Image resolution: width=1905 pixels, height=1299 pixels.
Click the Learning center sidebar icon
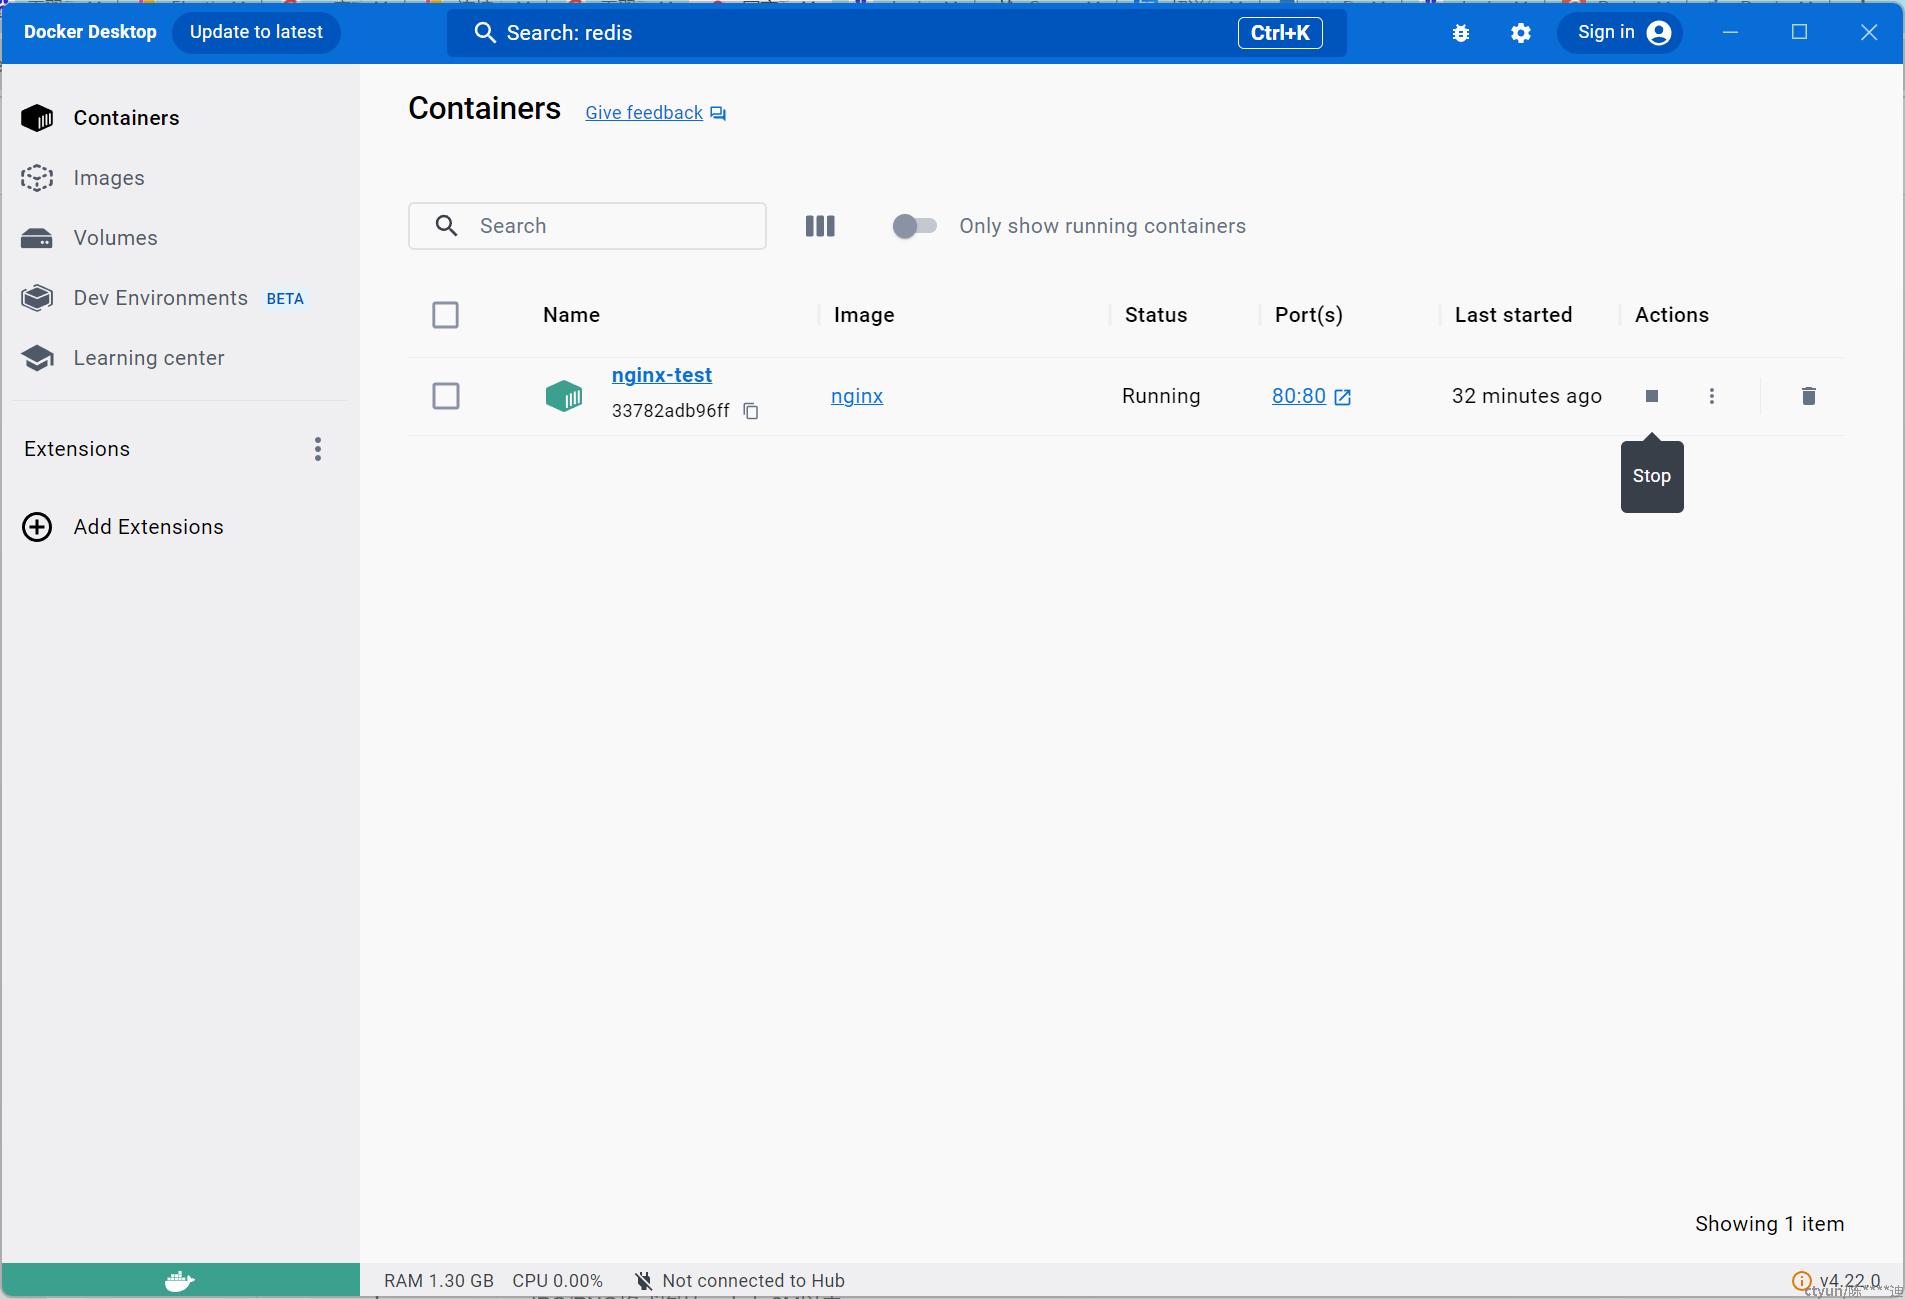37,358
